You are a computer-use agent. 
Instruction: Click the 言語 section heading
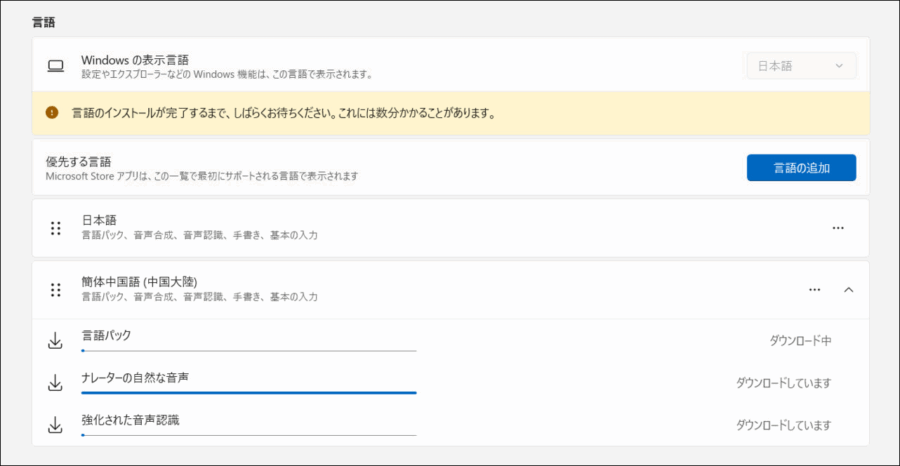(43, 22)
